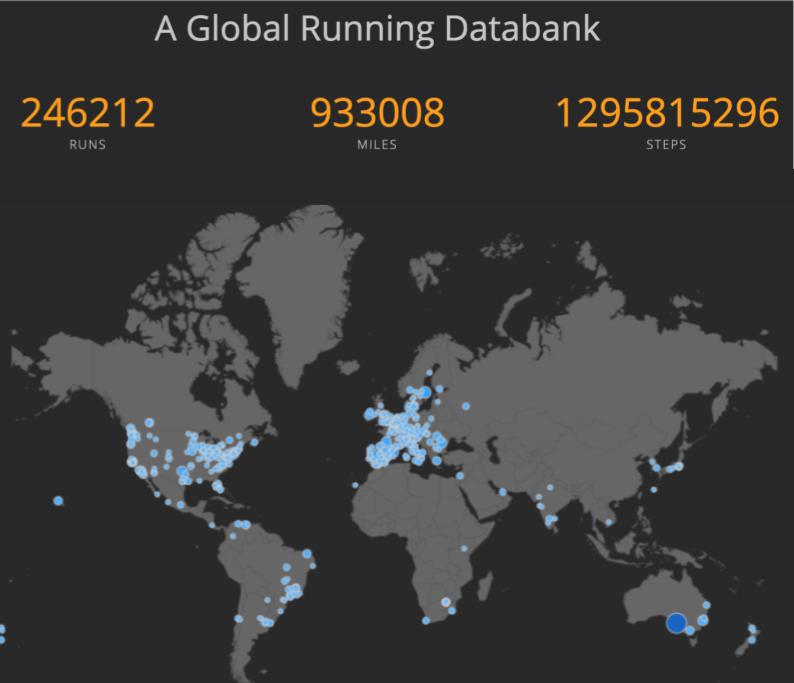Click the large dark blue marker in southern Australia
Viewport: 794px width, 683px height.
coord(676,623)
